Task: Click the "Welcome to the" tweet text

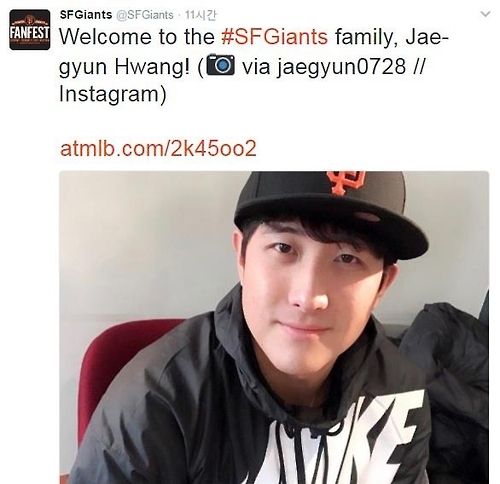Action: pos(137,37)
